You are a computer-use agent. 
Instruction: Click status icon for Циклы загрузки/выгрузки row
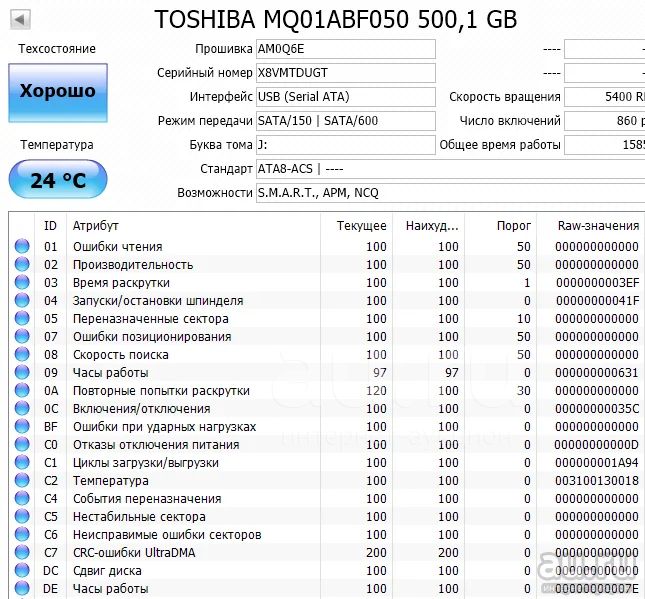click(x=22, y=462)
